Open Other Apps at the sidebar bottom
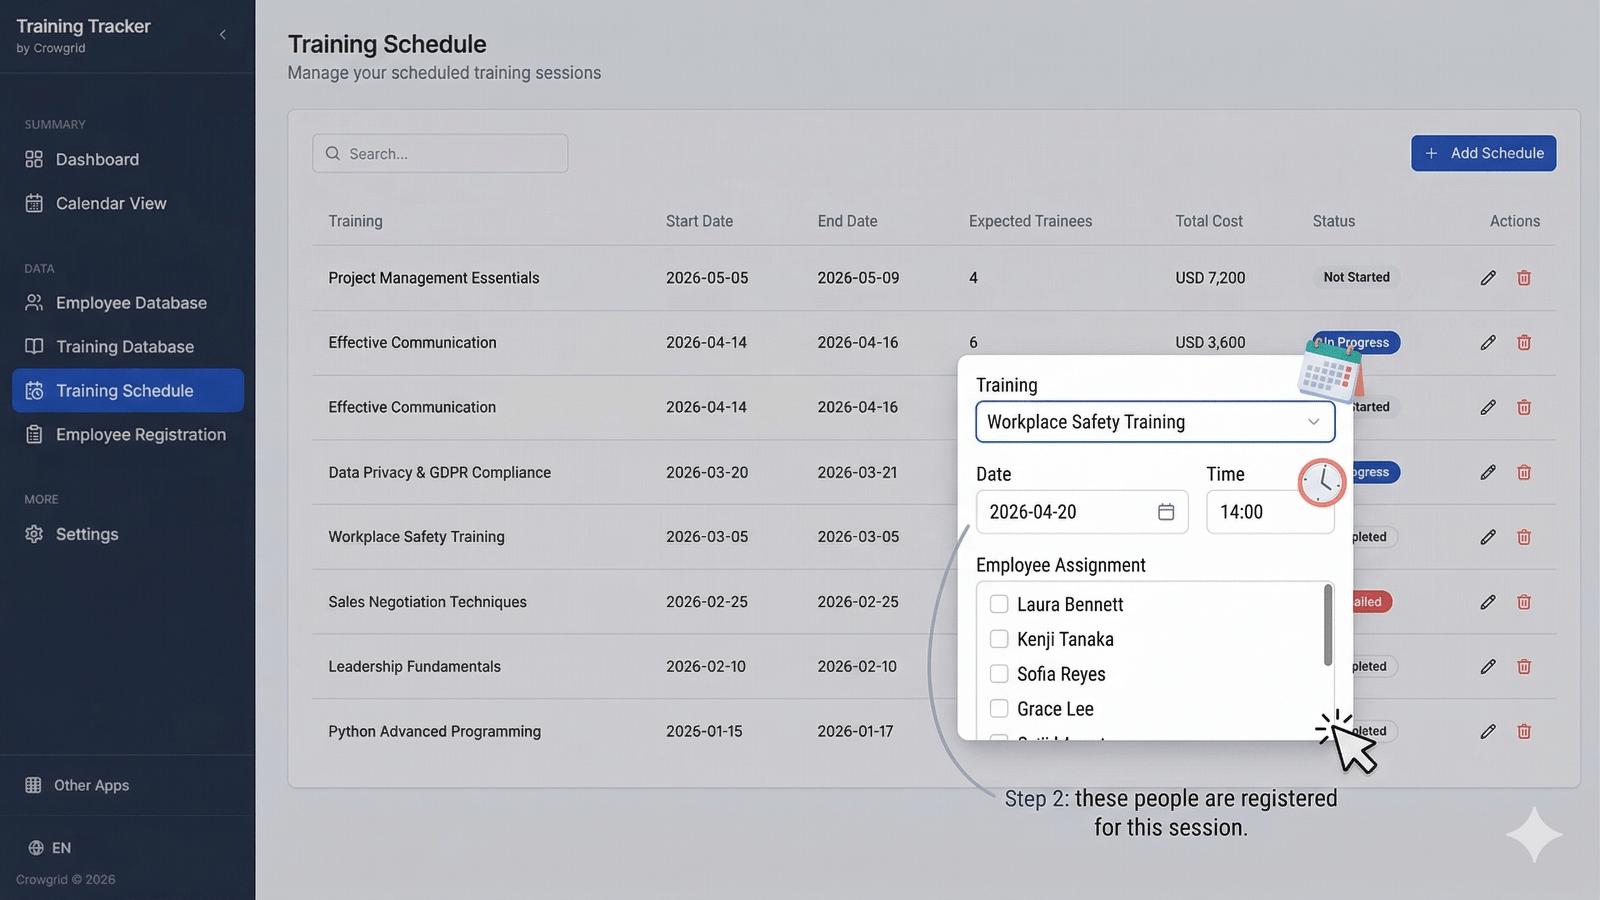Image resolution: width=1600 pixels, height=900 pixels. click(x=91, y=786)
